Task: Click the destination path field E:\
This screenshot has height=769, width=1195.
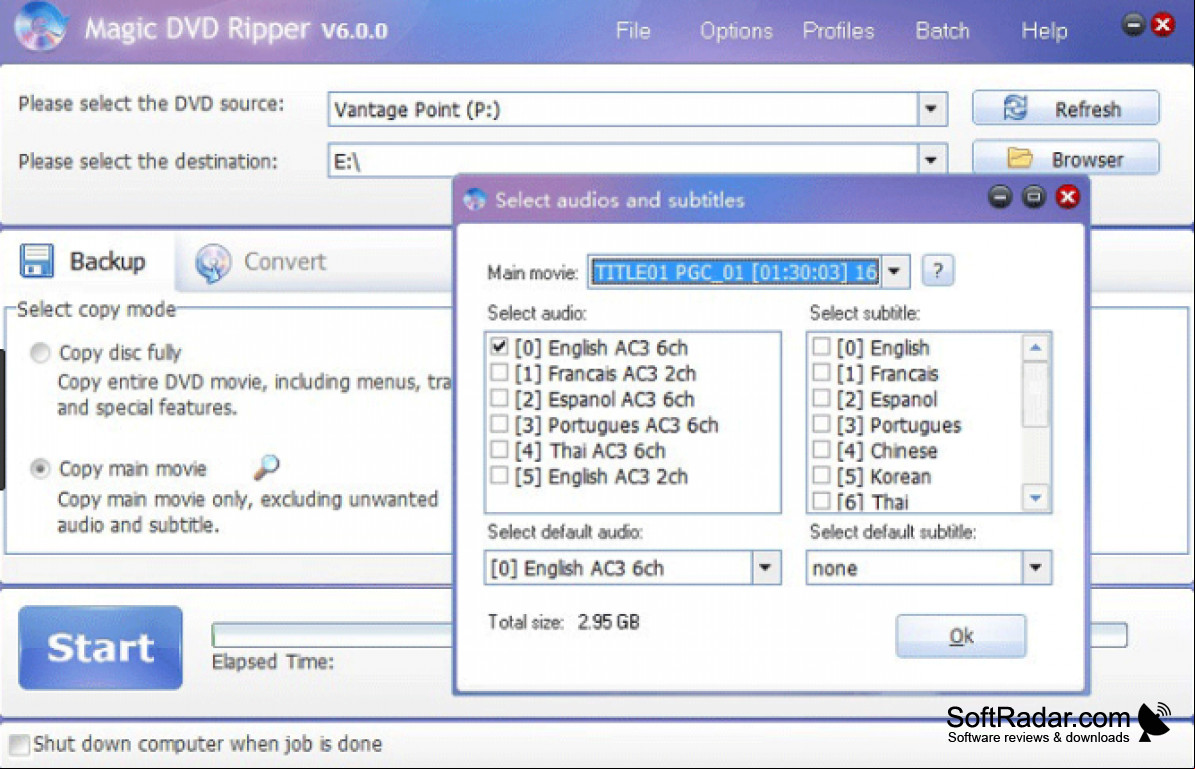Action: coord(623,161)
